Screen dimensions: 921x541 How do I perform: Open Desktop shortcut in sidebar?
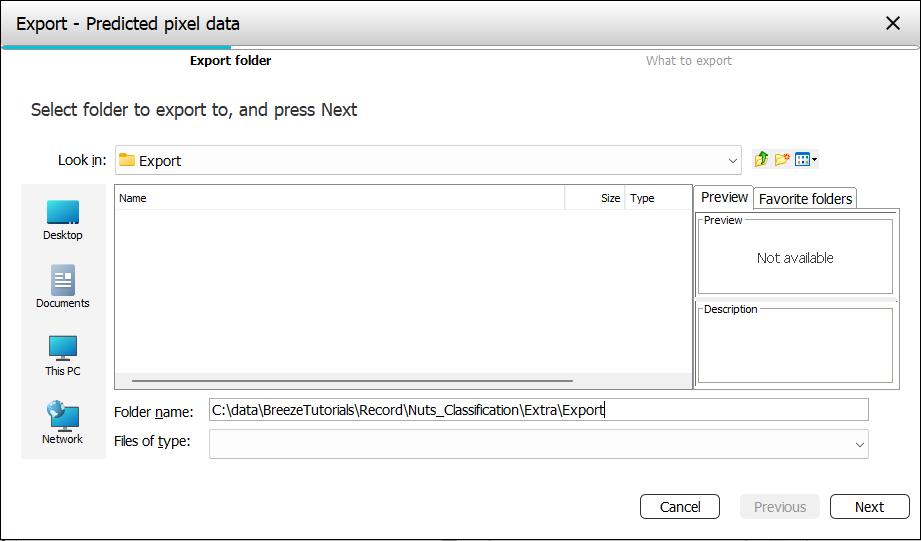[x=62, y=219]
